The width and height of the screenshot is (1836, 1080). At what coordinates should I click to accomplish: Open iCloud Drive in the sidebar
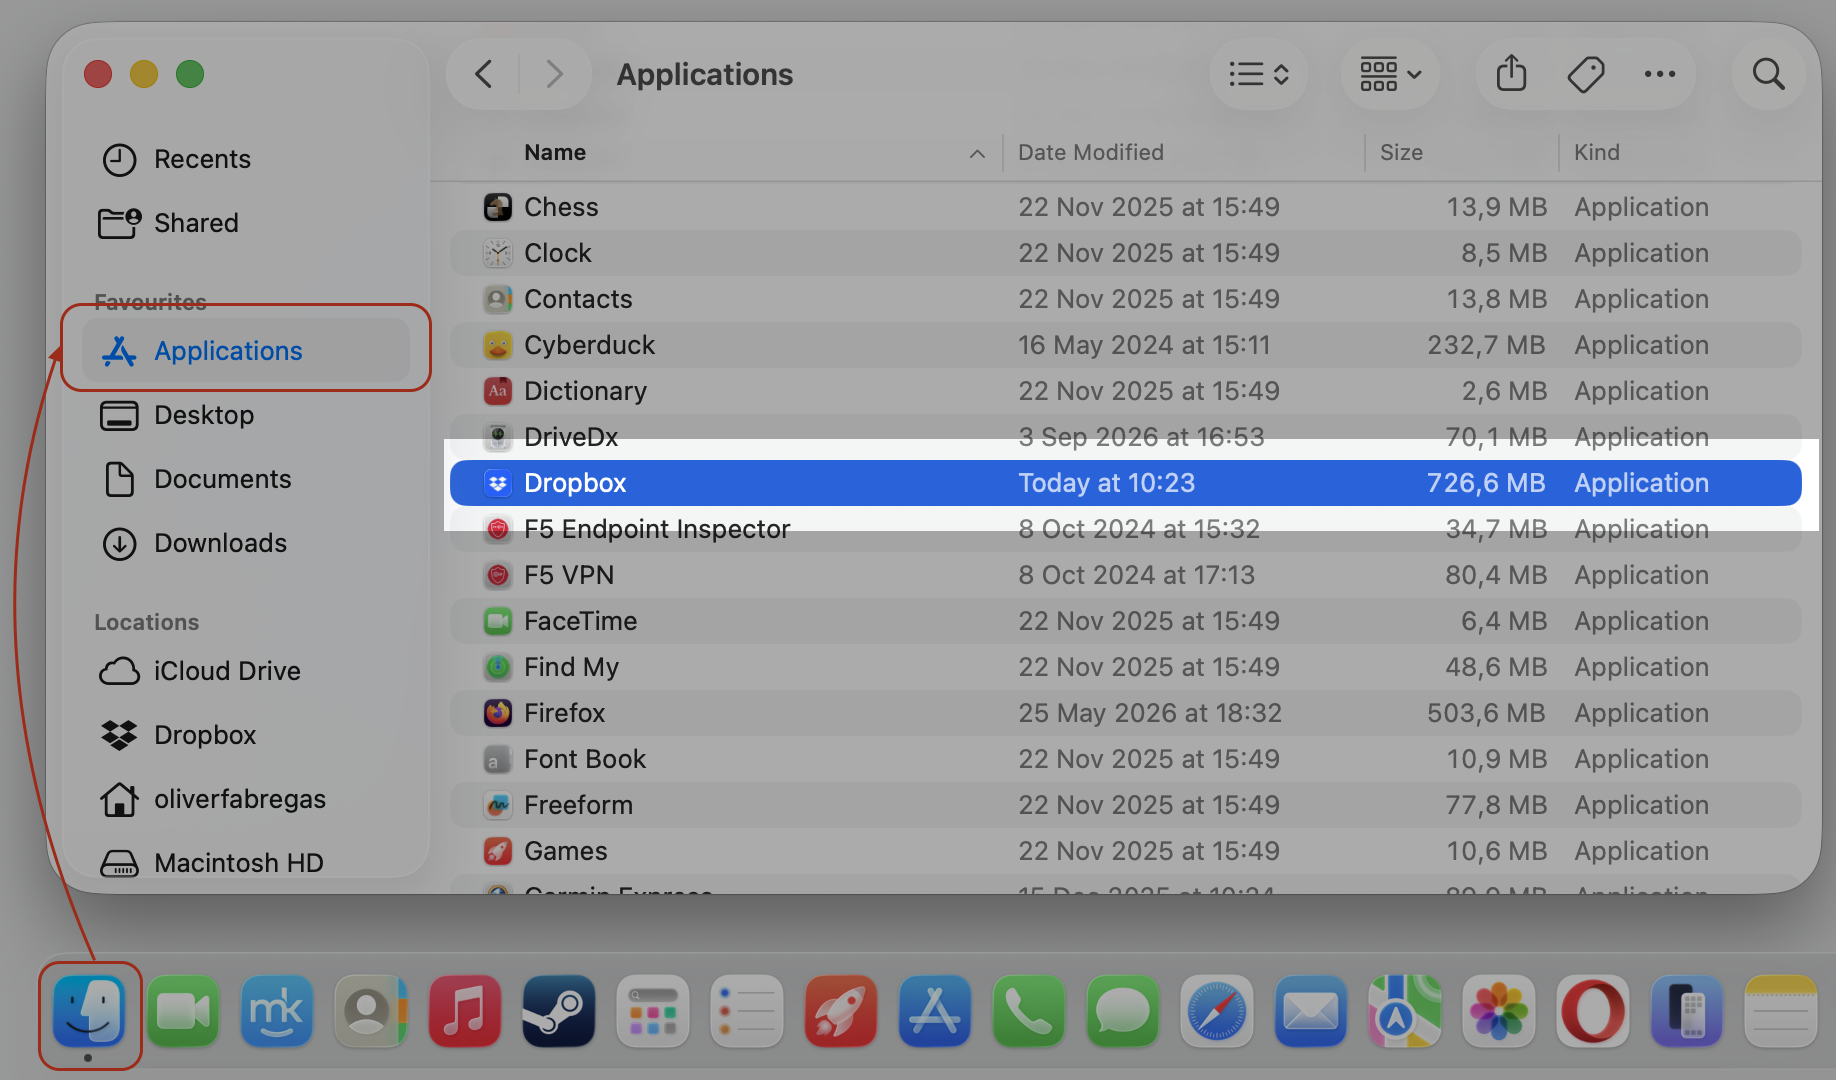point(245,671)
